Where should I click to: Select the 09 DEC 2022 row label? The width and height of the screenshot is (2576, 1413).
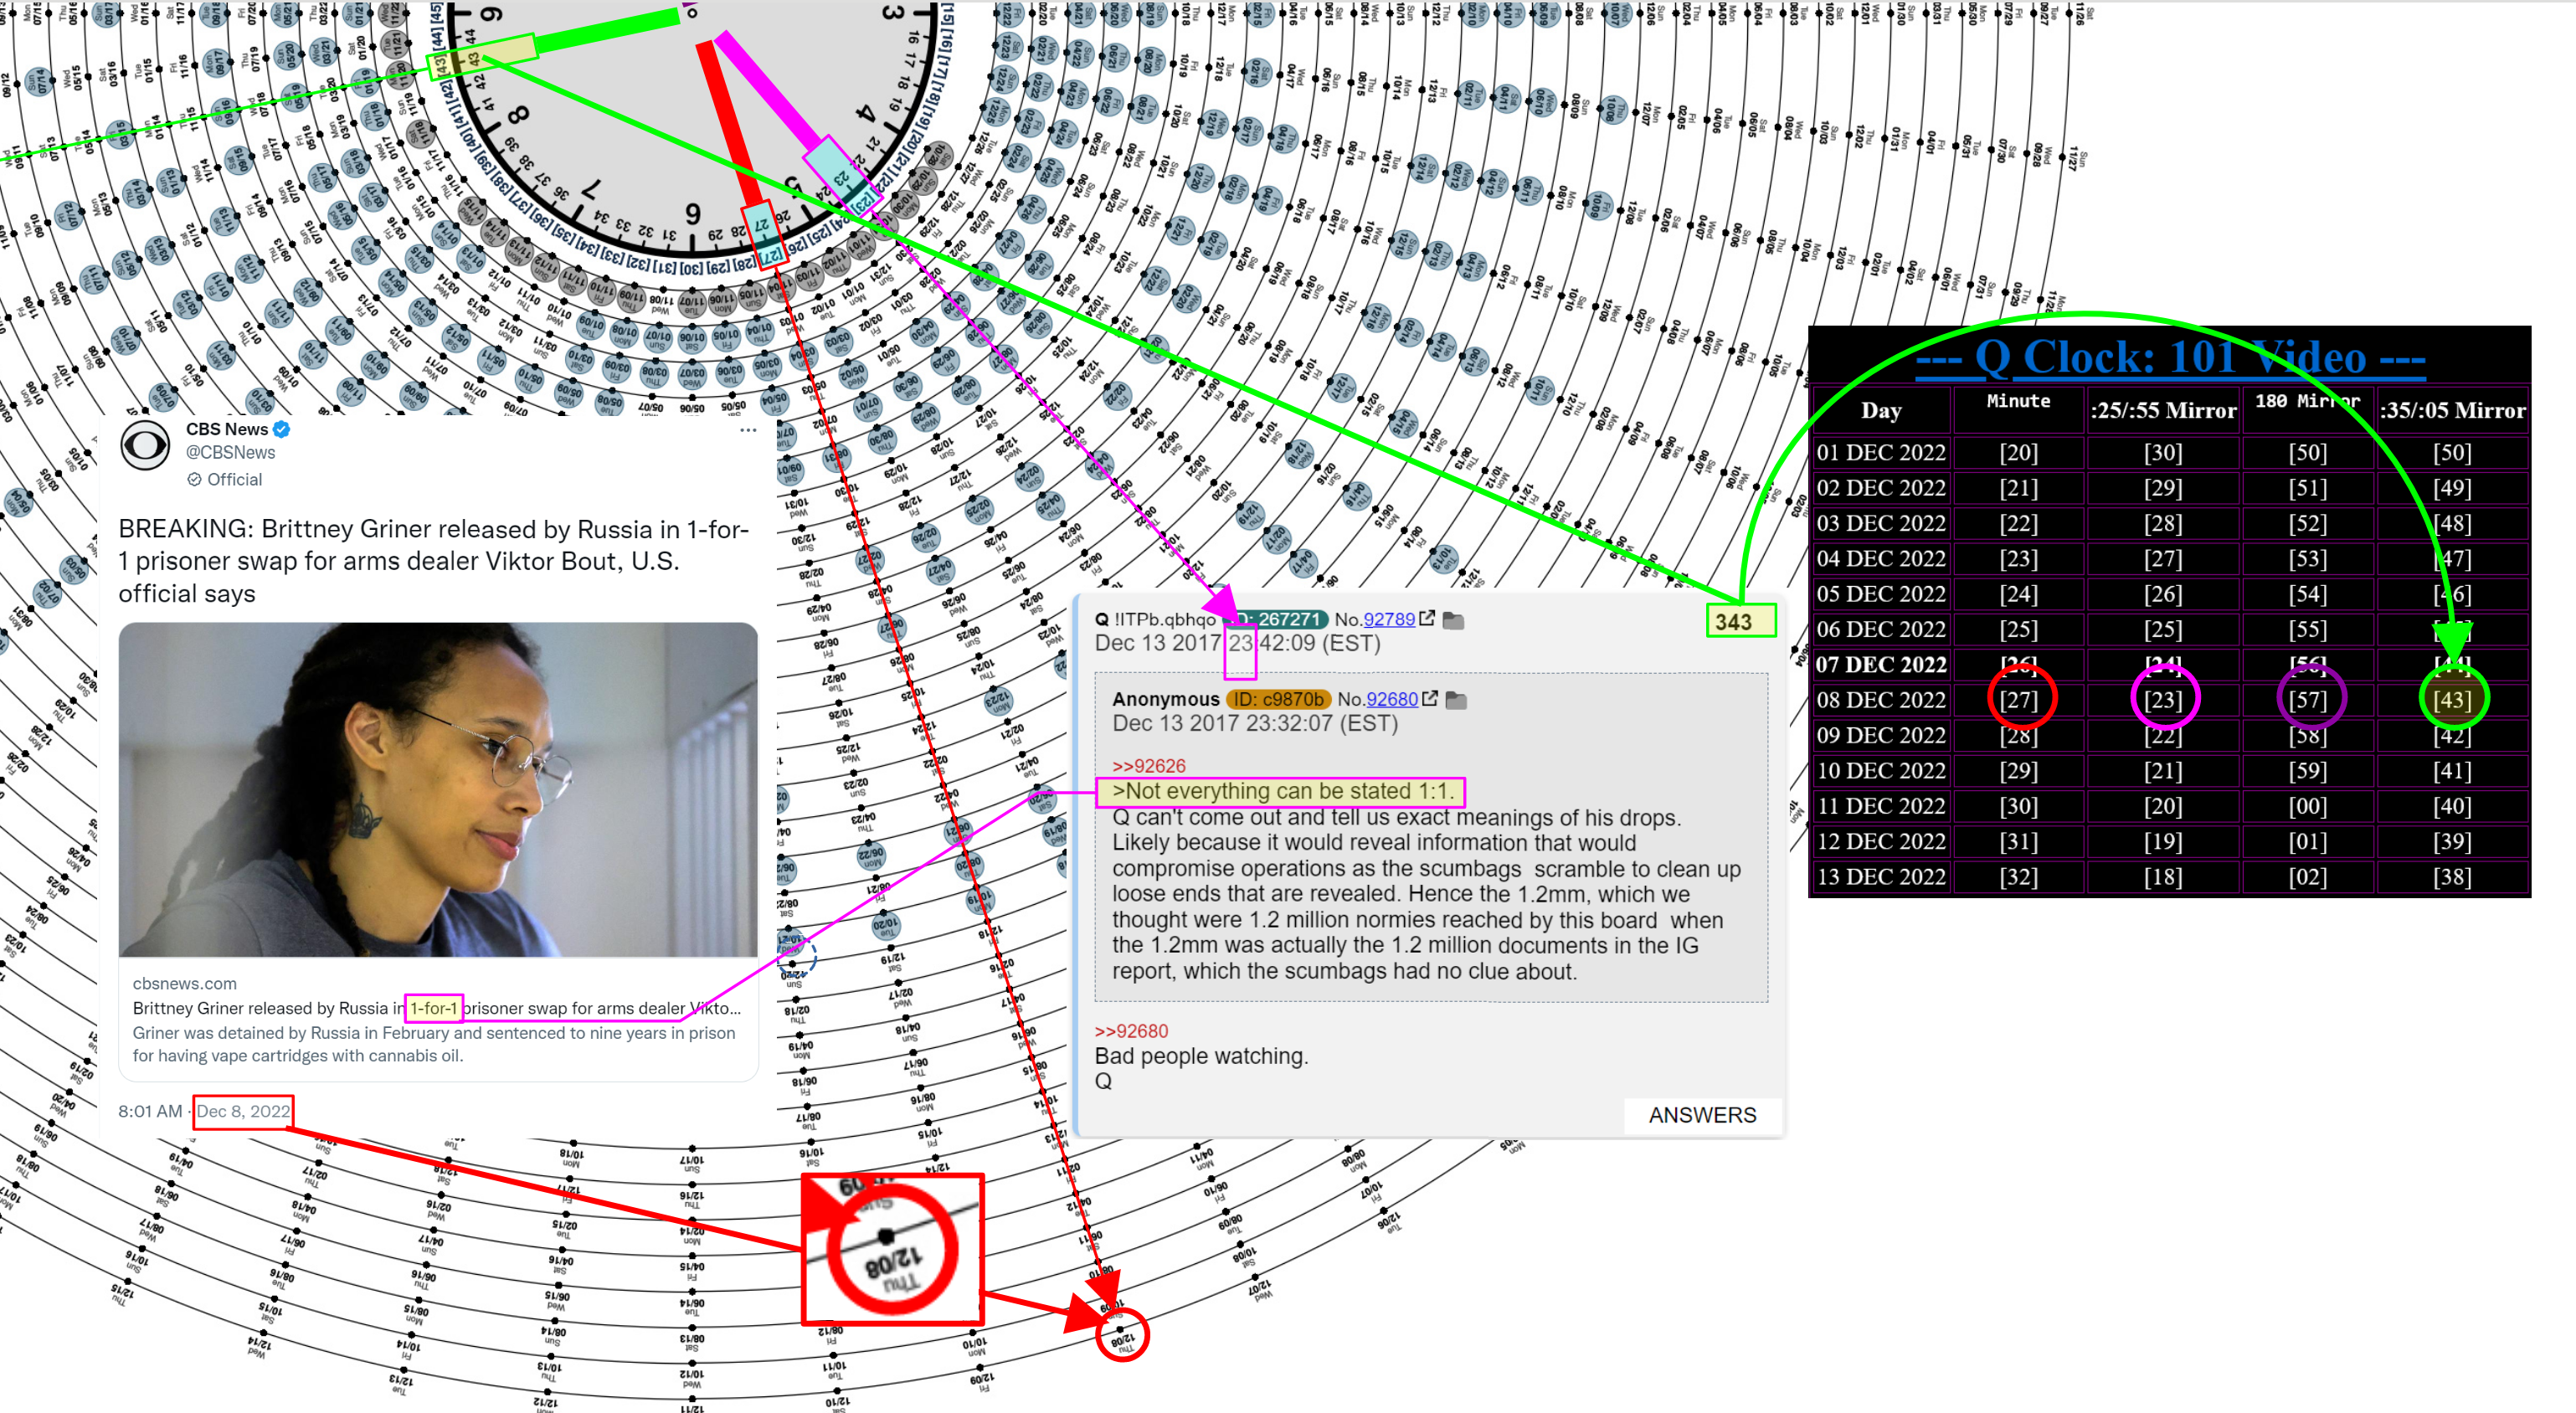(x=1881, y=736)
